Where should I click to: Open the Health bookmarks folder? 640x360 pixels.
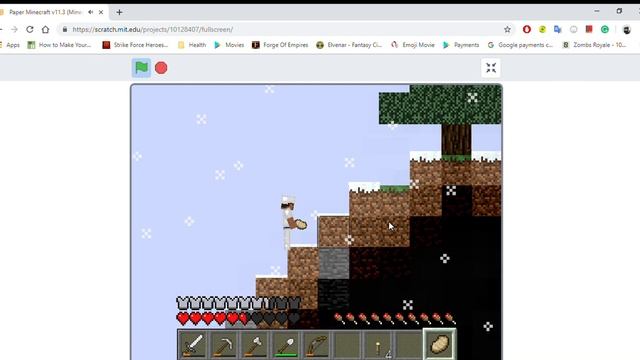tap(192, 45)
